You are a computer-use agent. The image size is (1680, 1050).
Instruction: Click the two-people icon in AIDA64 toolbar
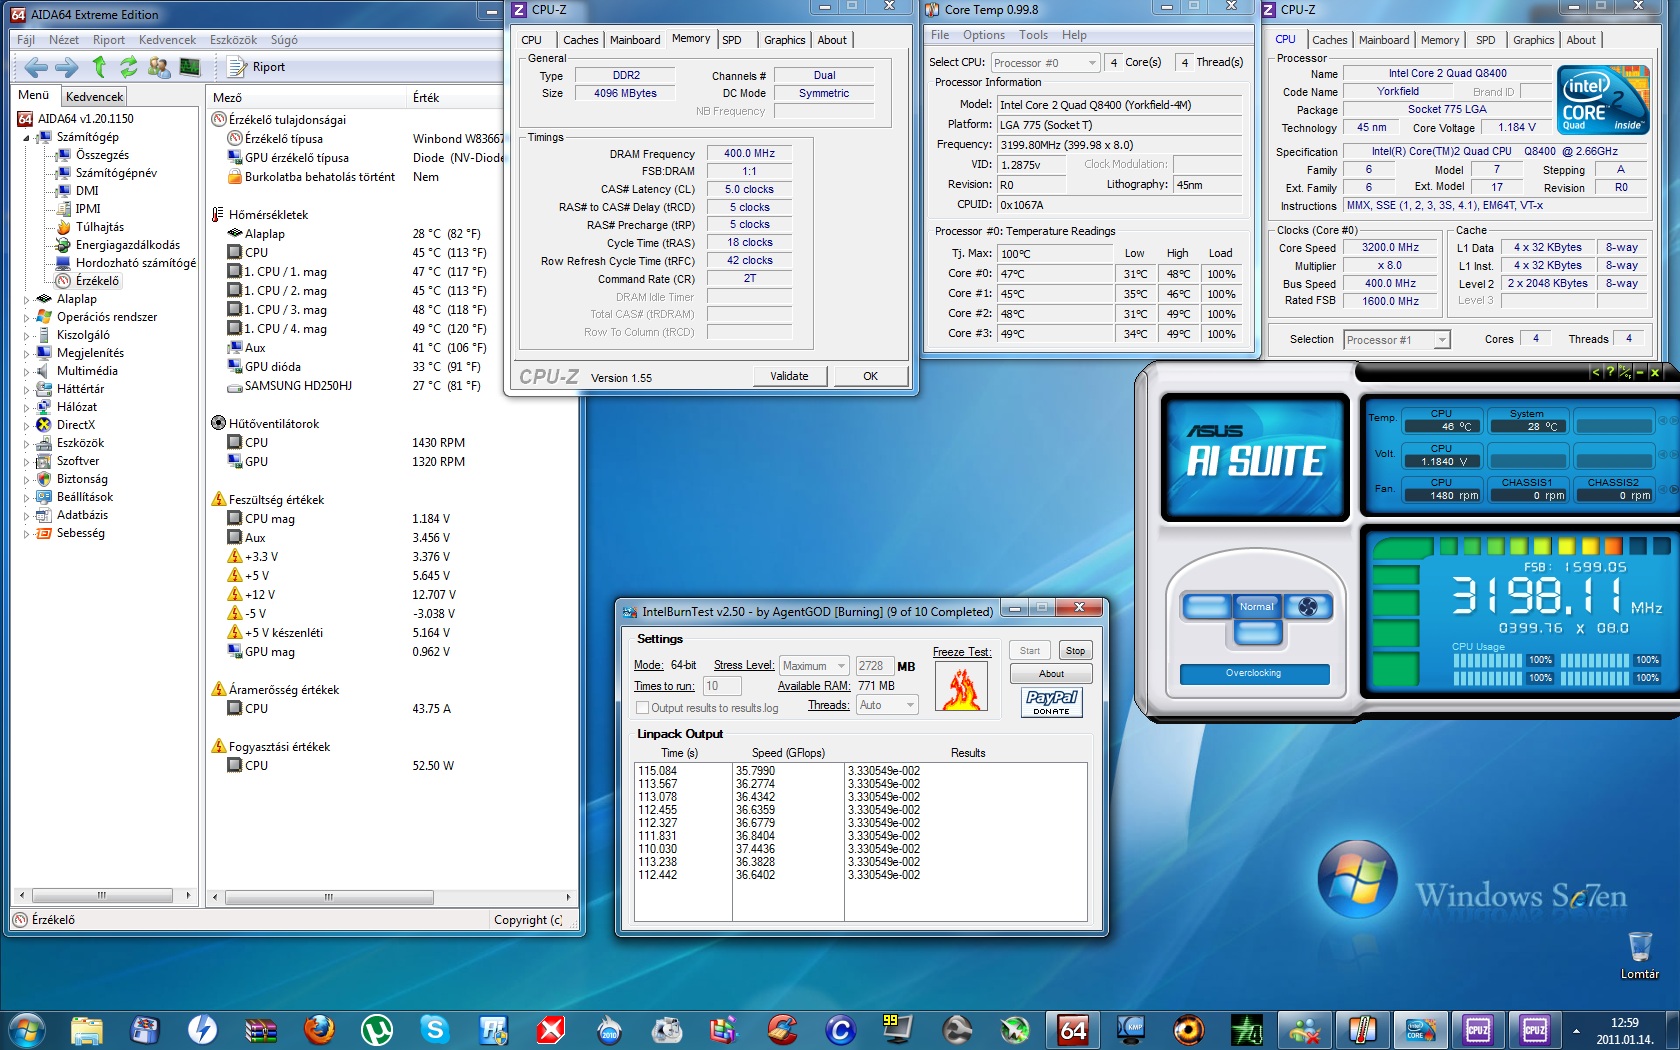(159, 67)
